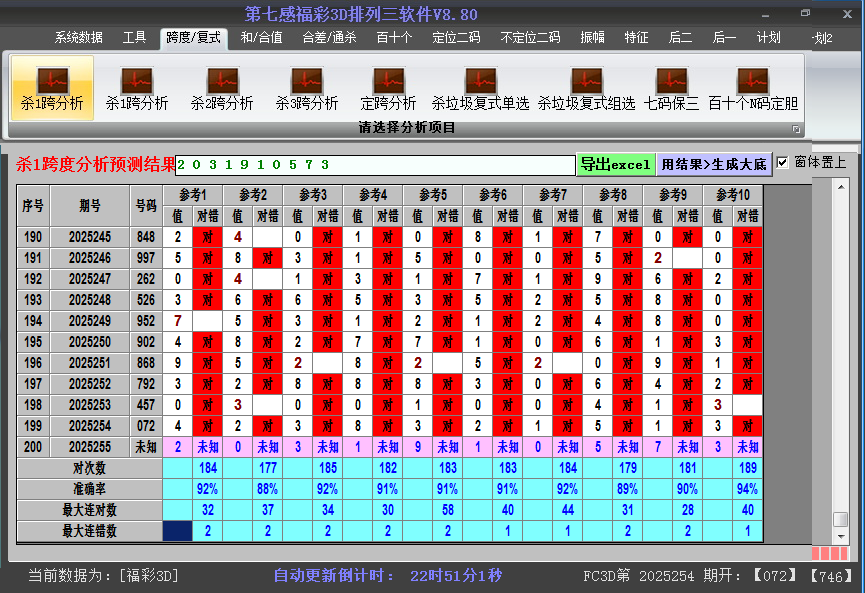This screenshot has width=865, height=593.
Task: Click the 导出excel button
Action: [x=615, y=164]
